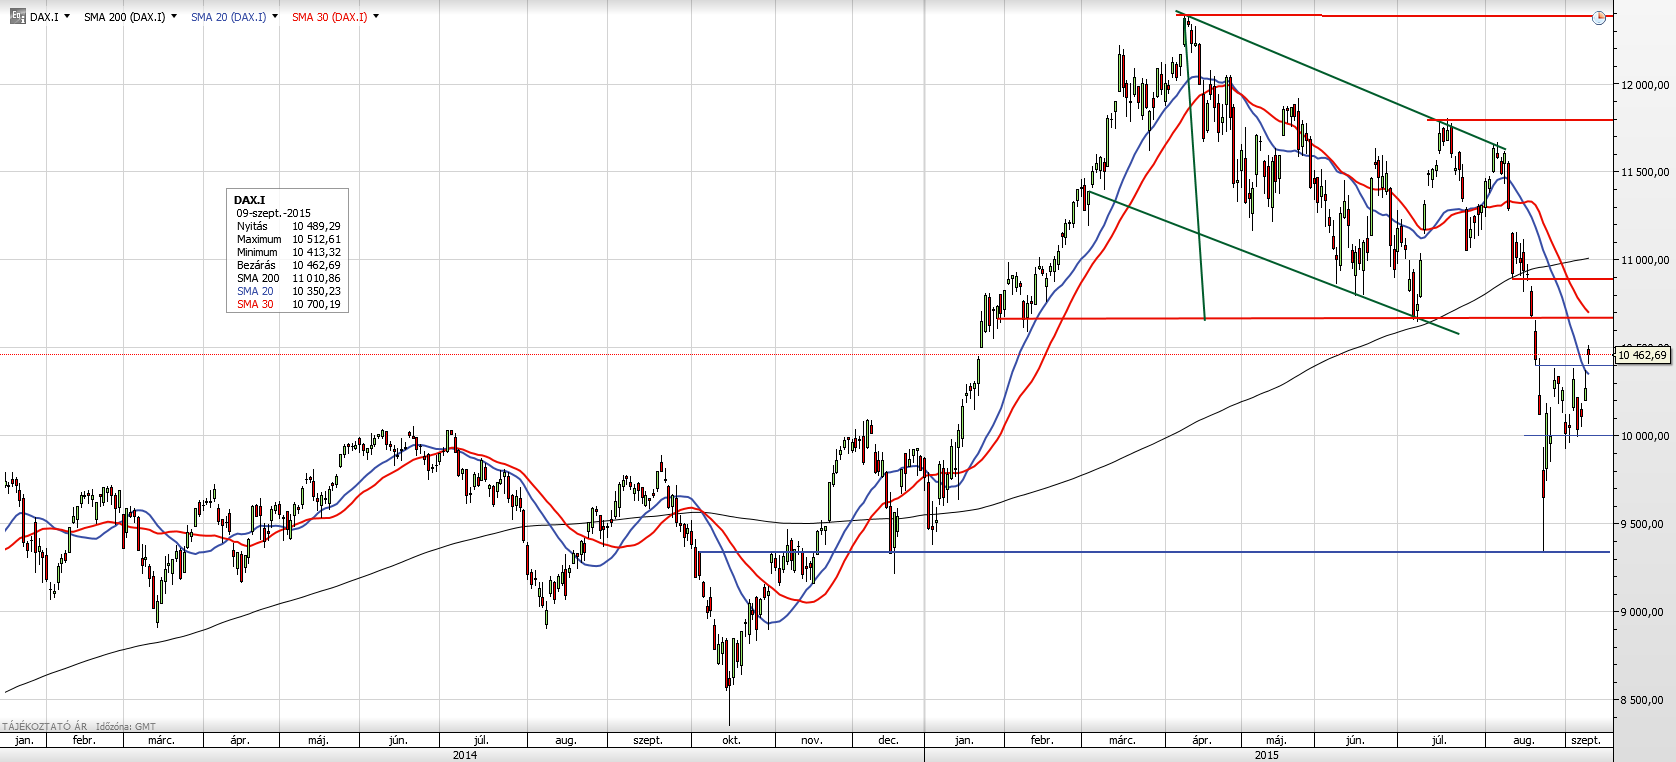
Task: Click the Bezárás row in the data box
Action: [288, 265]
